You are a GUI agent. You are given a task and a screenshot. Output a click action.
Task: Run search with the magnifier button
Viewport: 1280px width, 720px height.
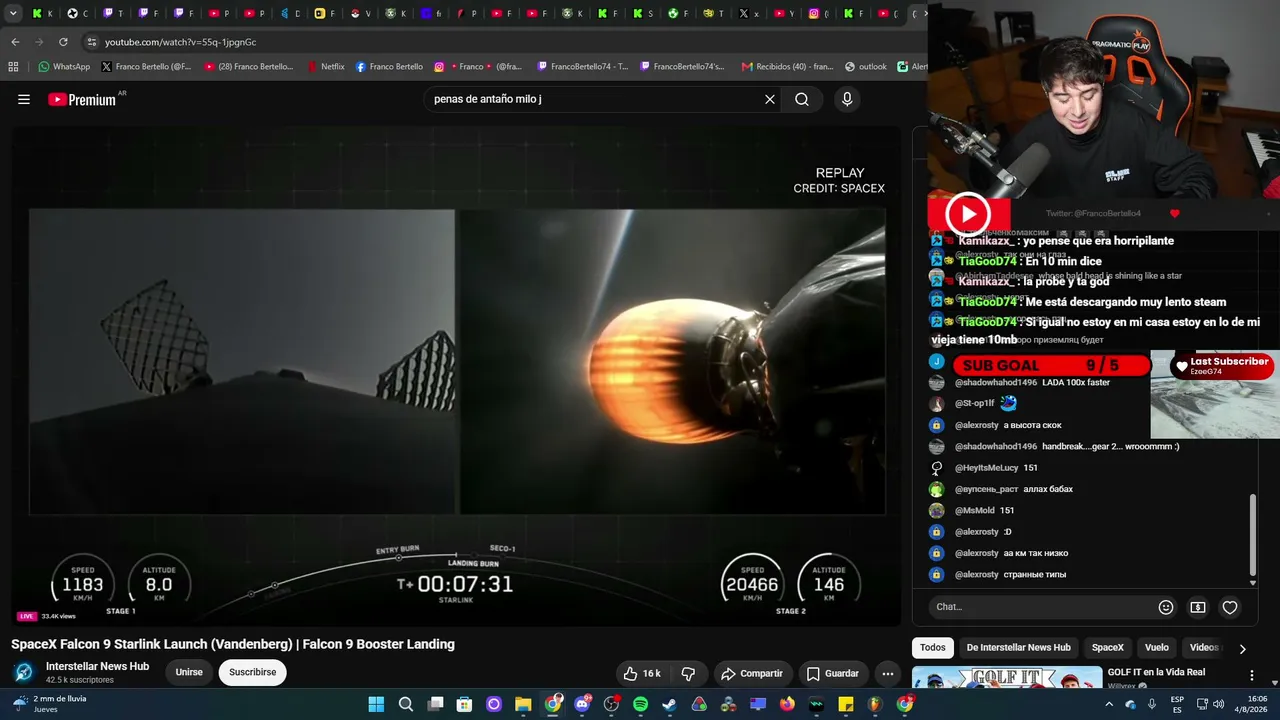[802, 99]
